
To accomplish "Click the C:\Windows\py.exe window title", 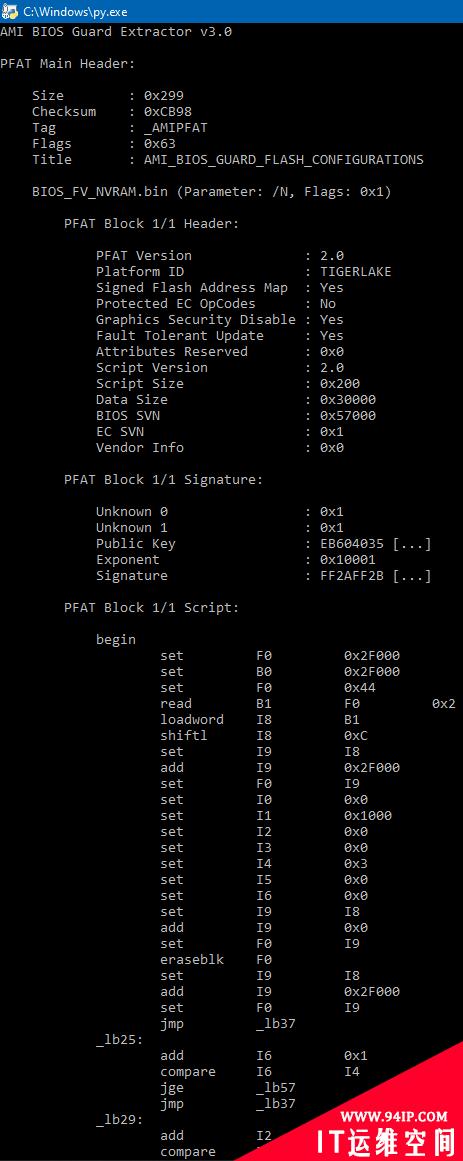I will coord(65,11).
